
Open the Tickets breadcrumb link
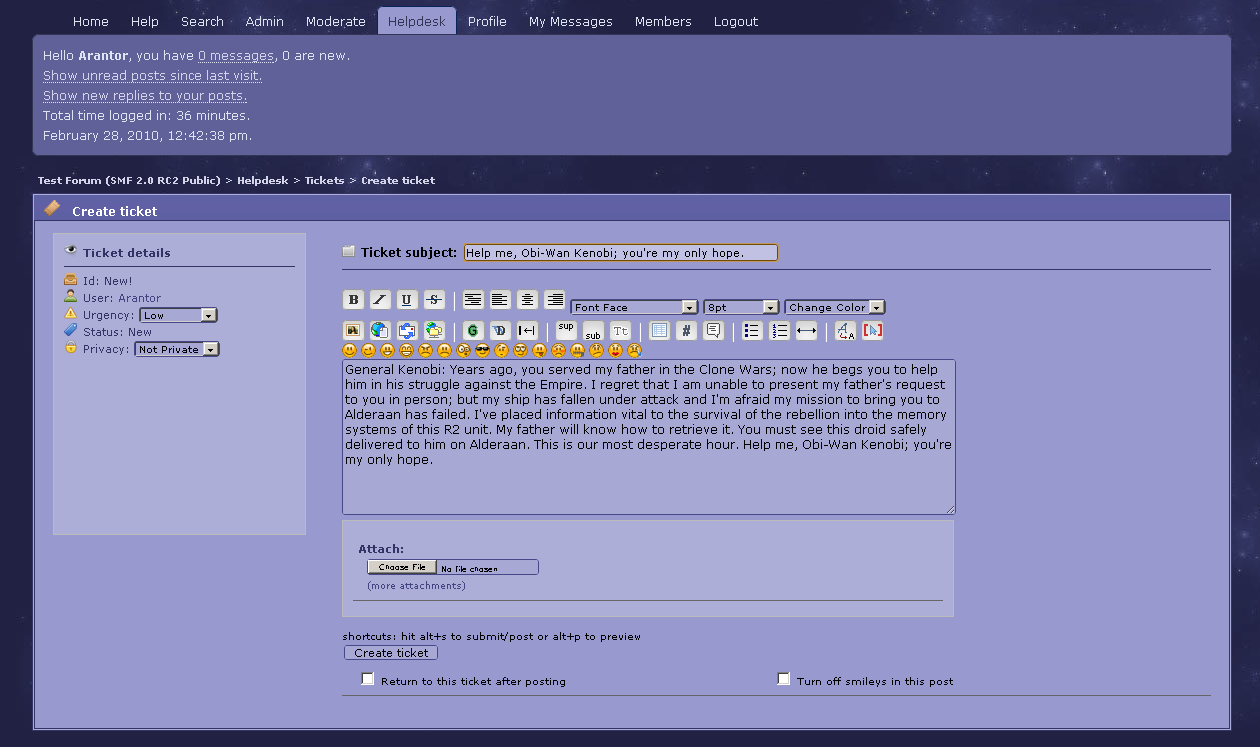click(x=324, y=181)
